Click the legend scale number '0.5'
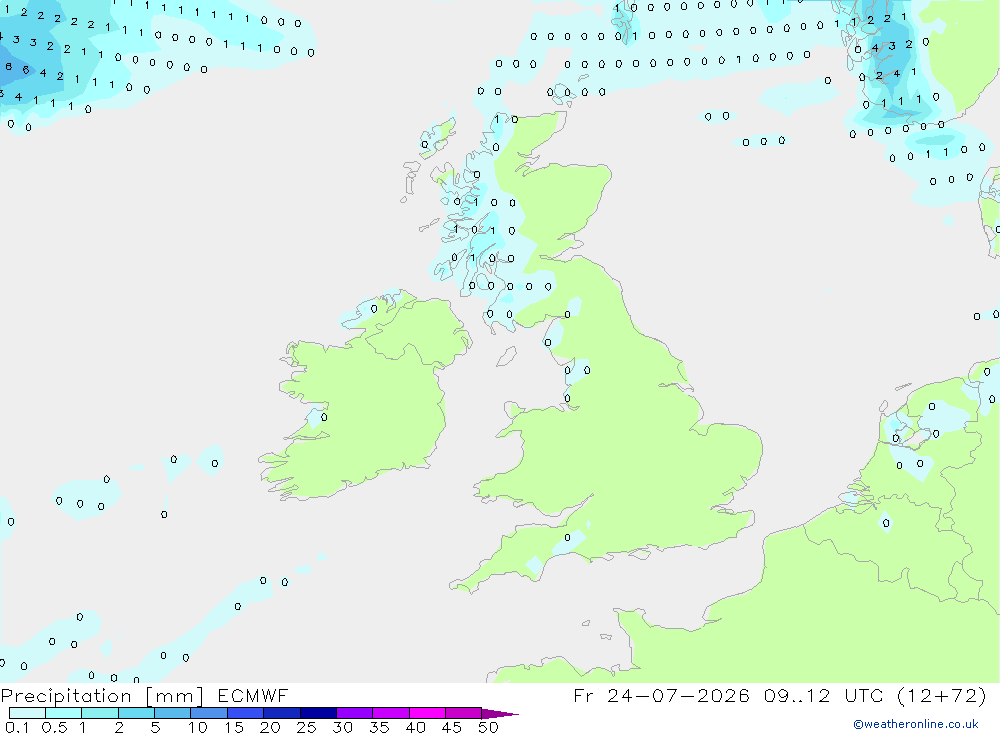 [x=54, y=727]
